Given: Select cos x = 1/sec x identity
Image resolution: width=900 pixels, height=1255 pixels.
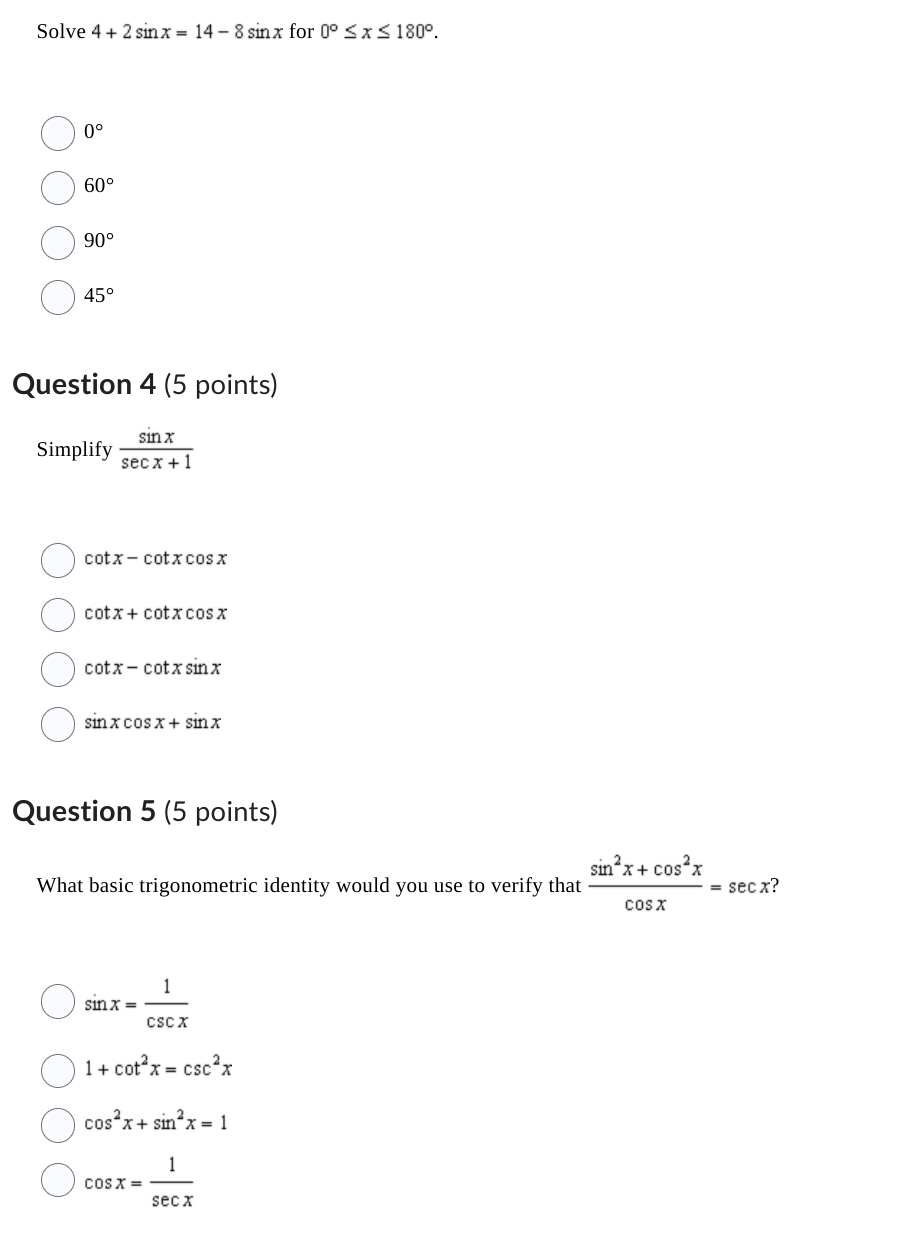Looking at the screenshot, I should pyautogui.click(x=57, y=1179).
